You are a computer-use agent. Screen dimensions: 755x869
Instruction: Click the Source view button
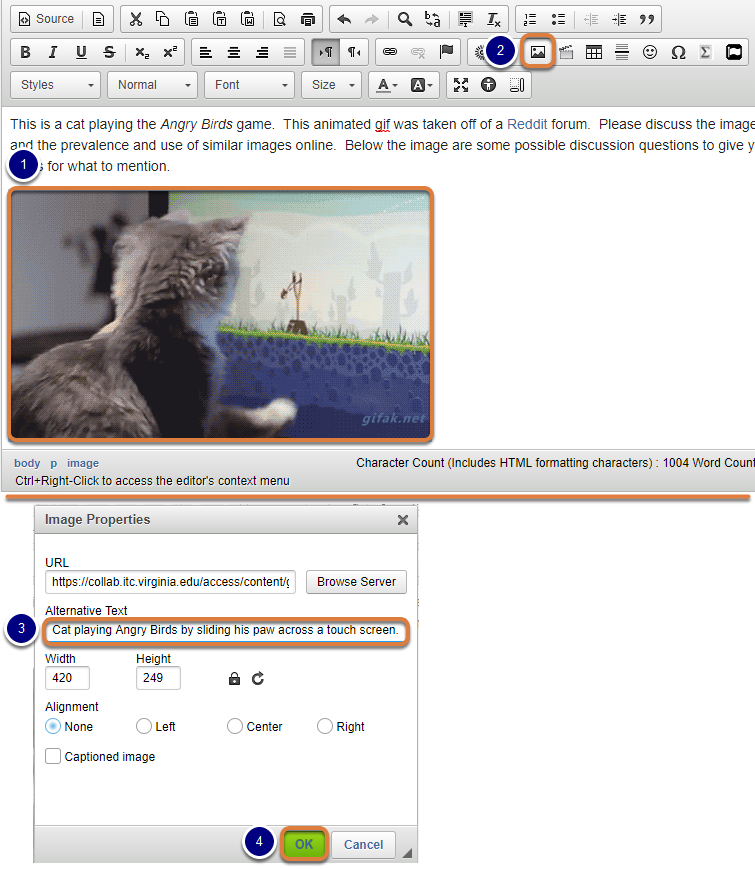[x=47, y=19]
